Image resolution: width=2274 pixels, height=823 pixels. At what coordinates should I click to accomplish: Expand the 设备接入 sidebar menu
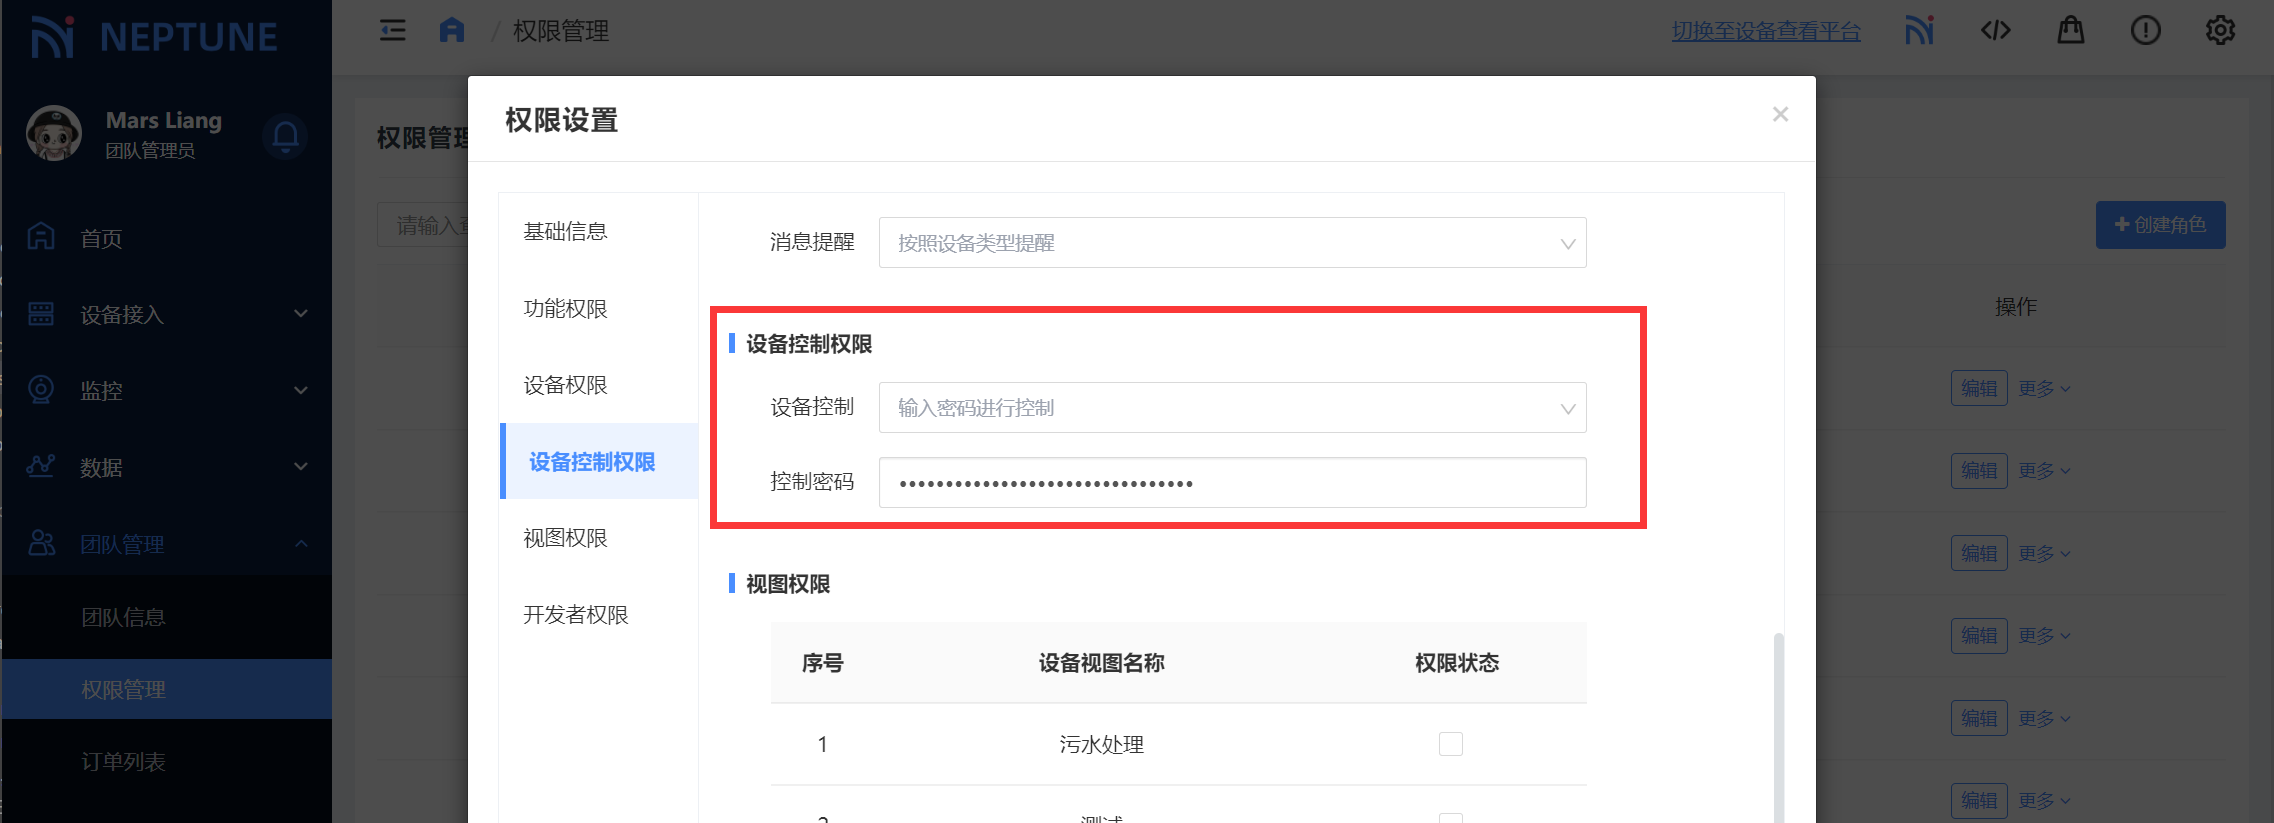[166, 315]
